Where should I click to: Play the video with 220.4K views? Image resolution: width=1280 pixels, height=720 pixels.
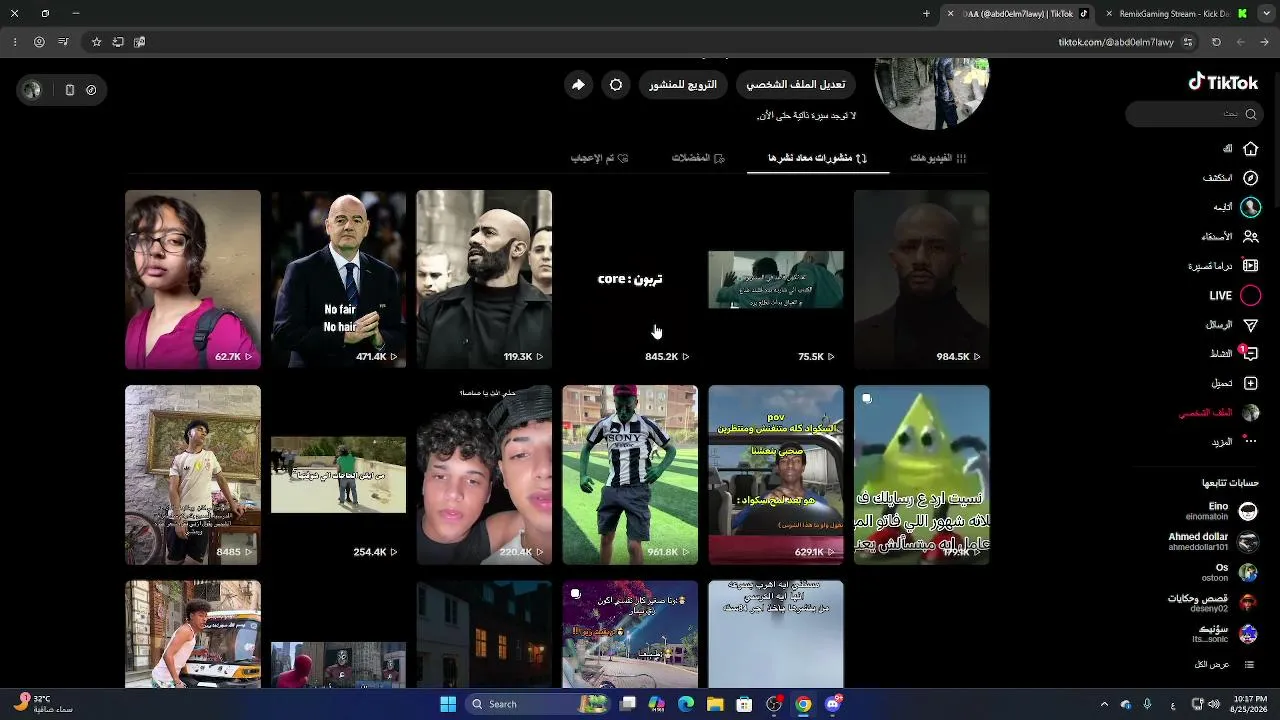(484, 475)
